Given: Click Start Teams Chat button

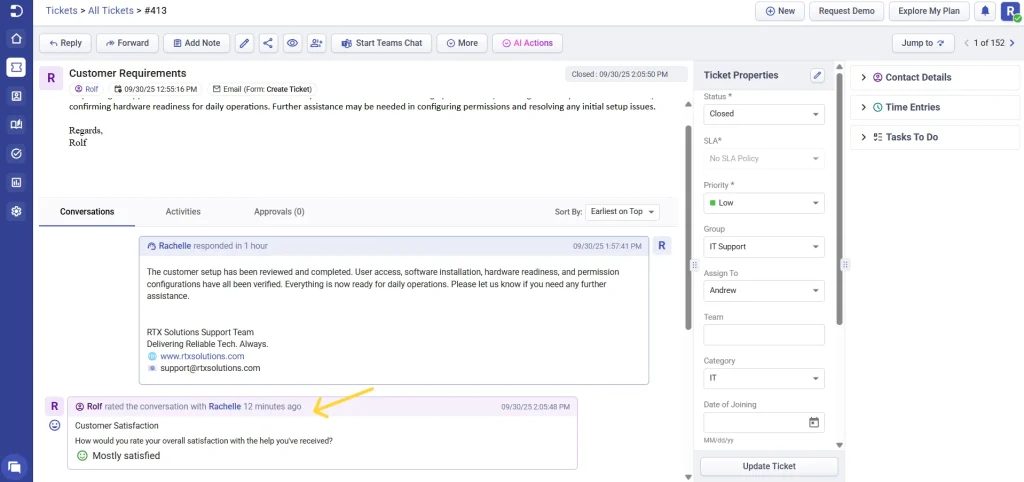Looking at the screenshot, I should point(381,43).
